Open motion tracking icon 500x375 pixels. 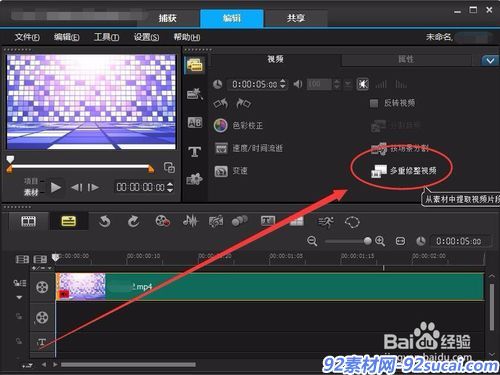click(240, 221)
